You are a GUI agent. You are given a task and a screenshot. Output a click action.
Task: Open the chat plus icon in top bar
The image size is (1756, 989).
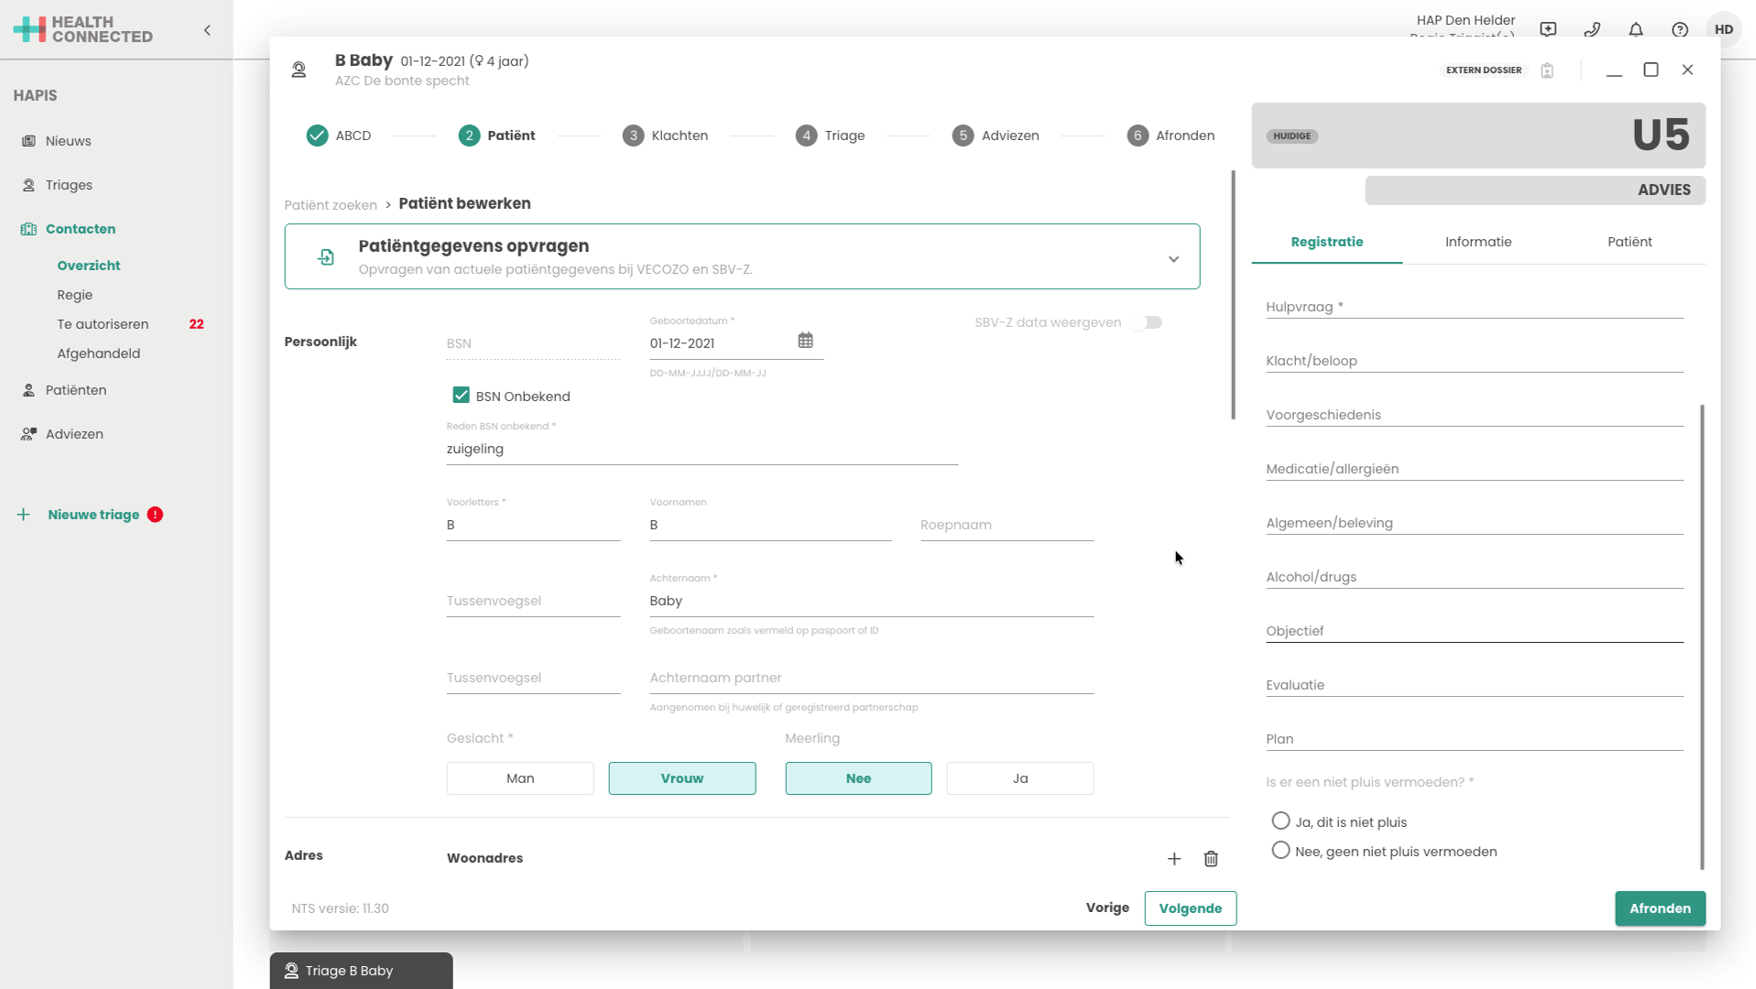pos(1548,30)
